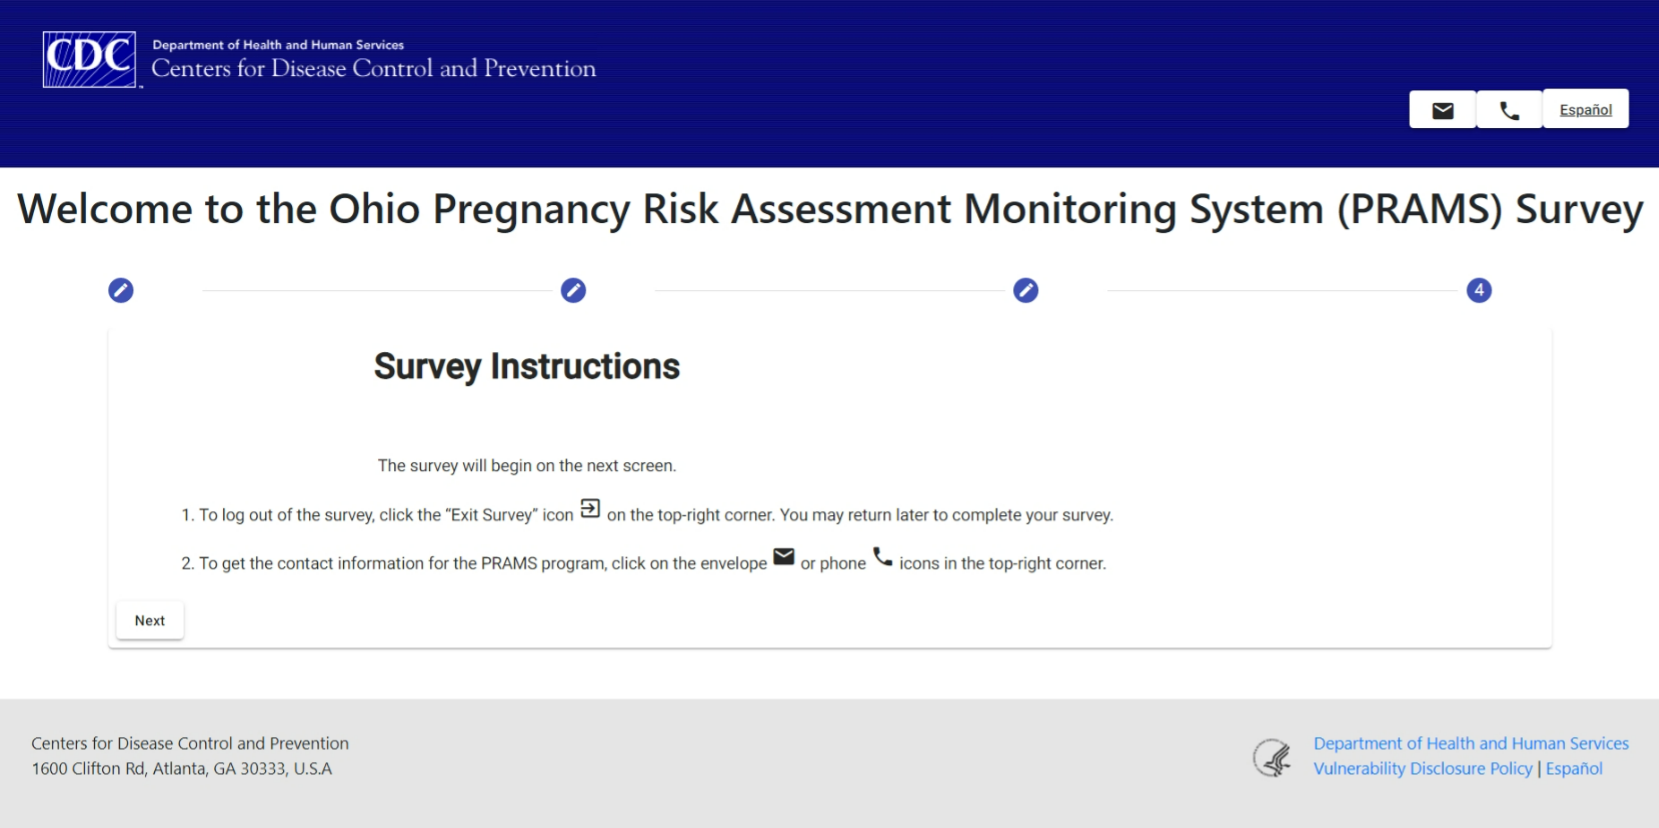
Task: Click the envelope icon in instruction text
Action: 784,556
